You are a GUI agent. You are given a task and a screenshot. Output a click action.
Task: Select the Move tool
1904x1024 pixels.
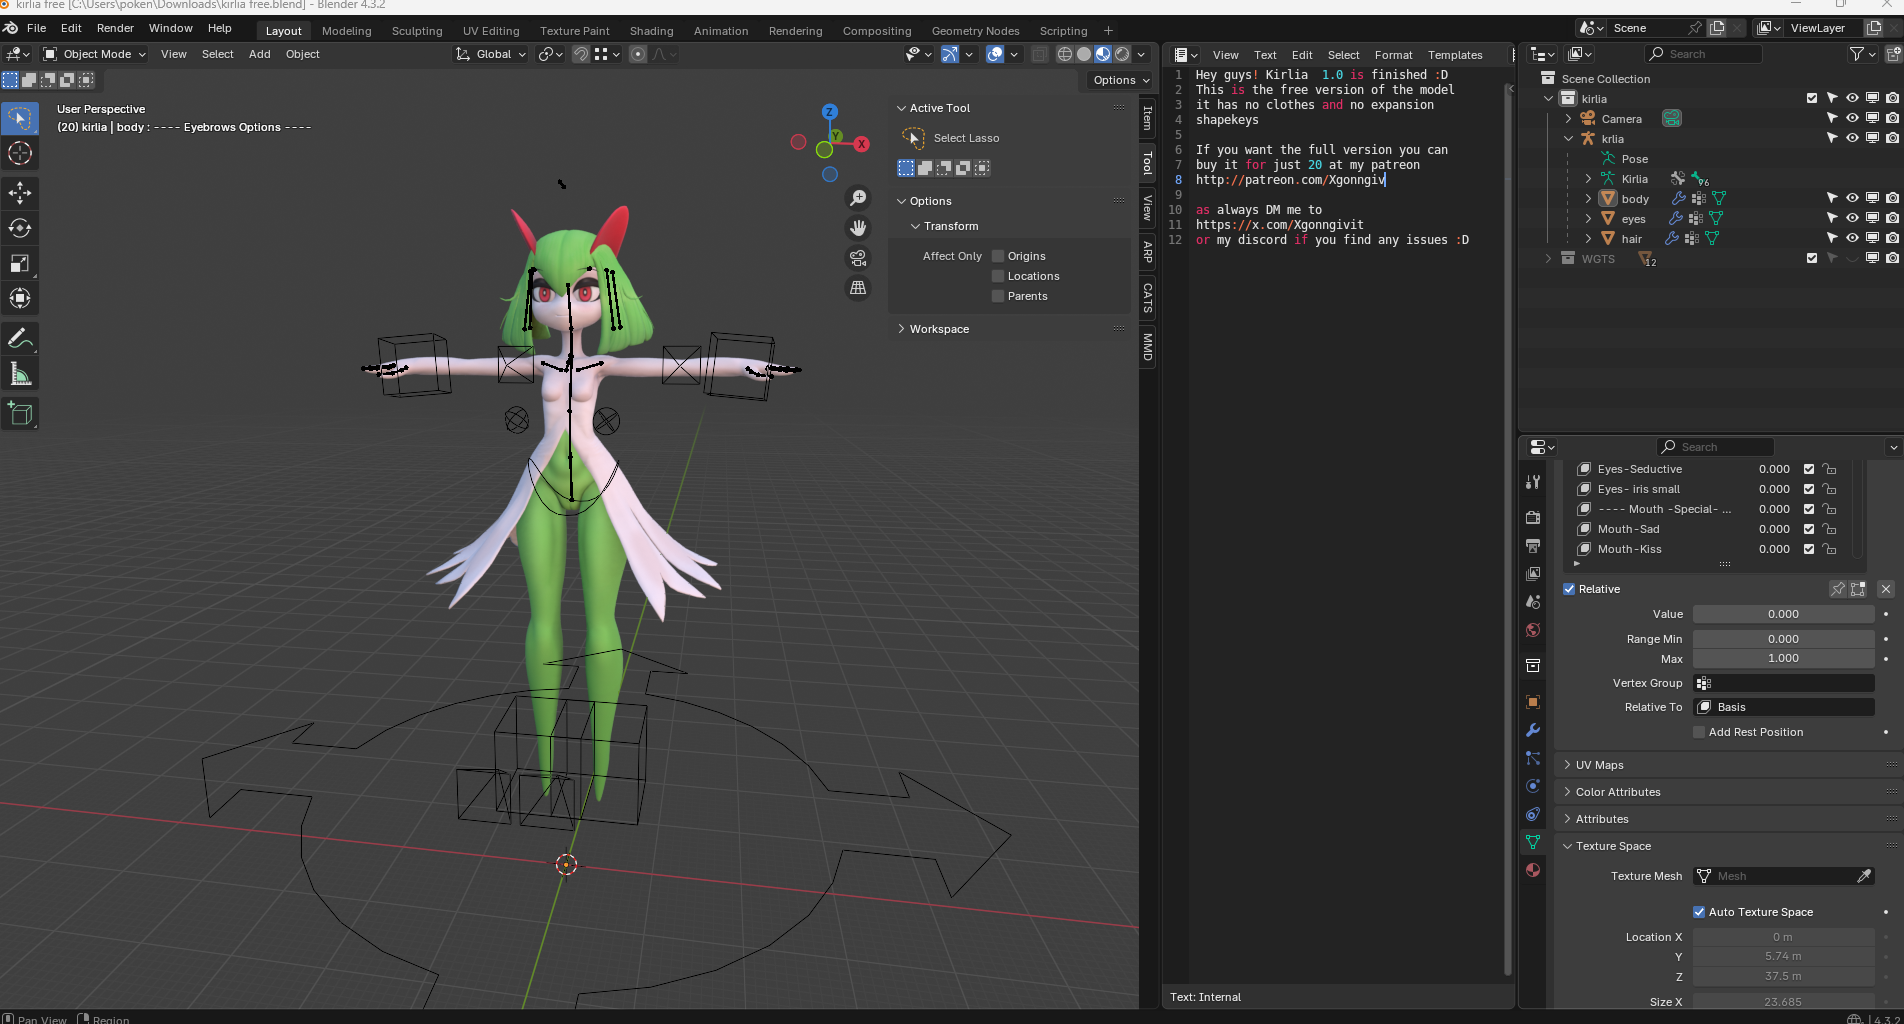pos(20,192)
